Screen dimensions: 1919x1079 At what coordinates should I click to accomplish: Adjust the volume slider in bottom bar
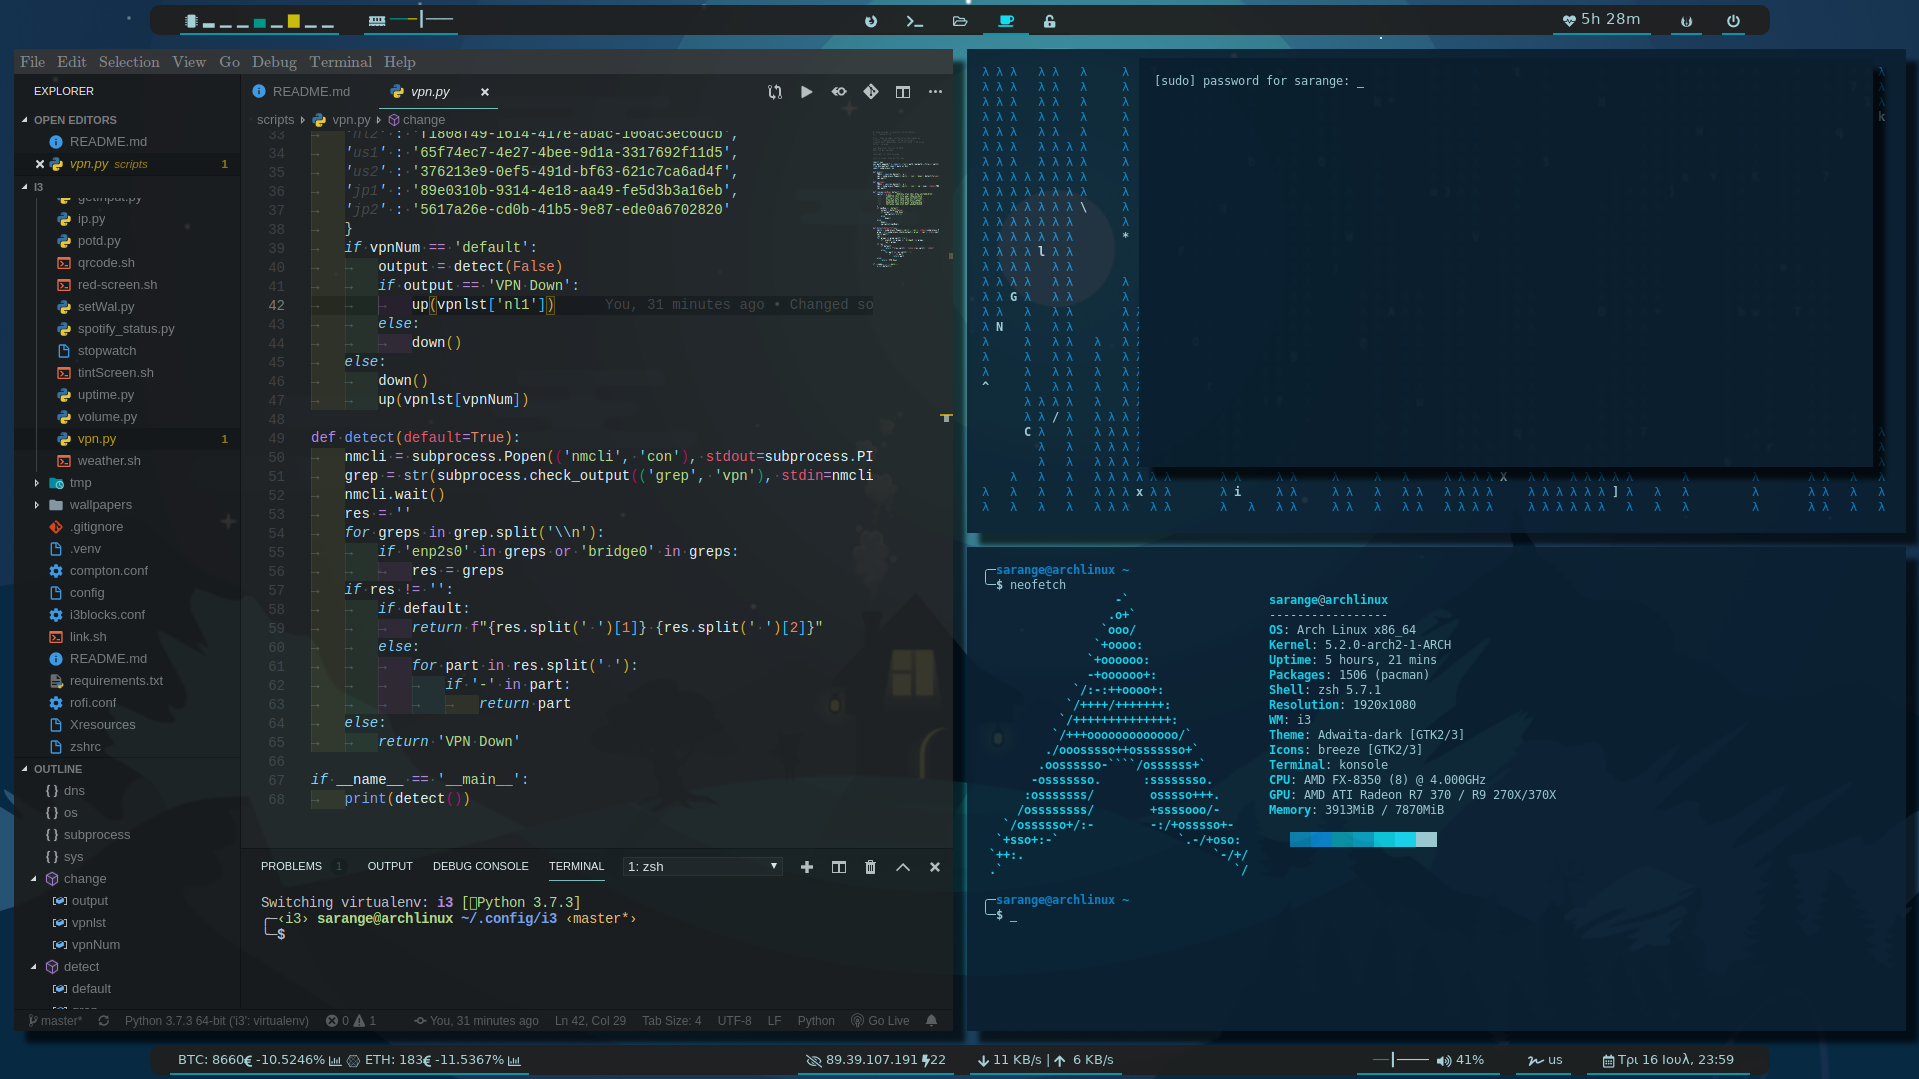tap(1400, 1060)
